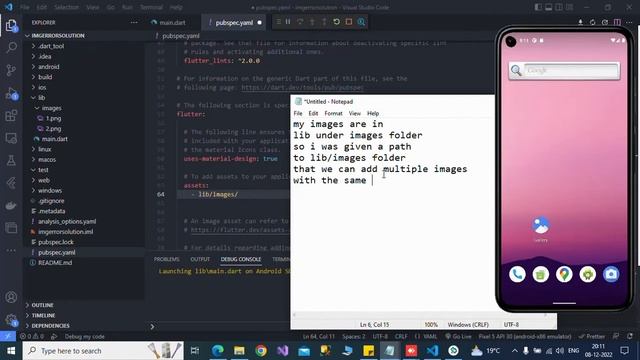Screen dimensions: 640x360
Task: Open the Source Control view
Action: click(x=11, y=70)
